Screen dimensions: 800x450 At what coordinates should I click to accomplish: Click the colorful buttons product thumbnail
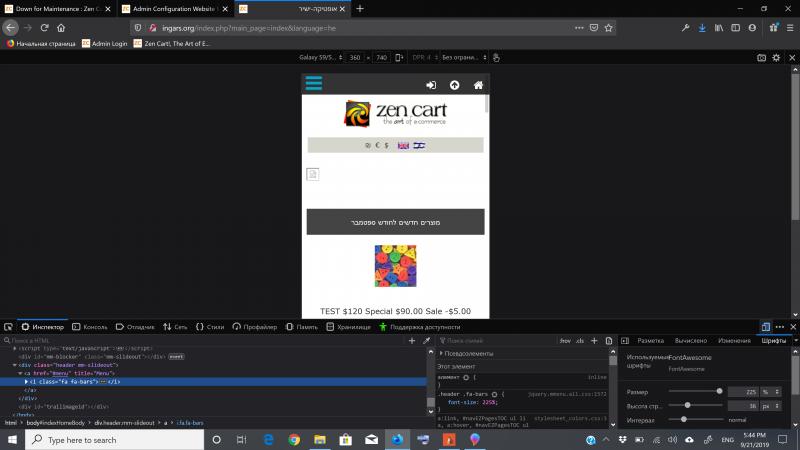[395, 266]
